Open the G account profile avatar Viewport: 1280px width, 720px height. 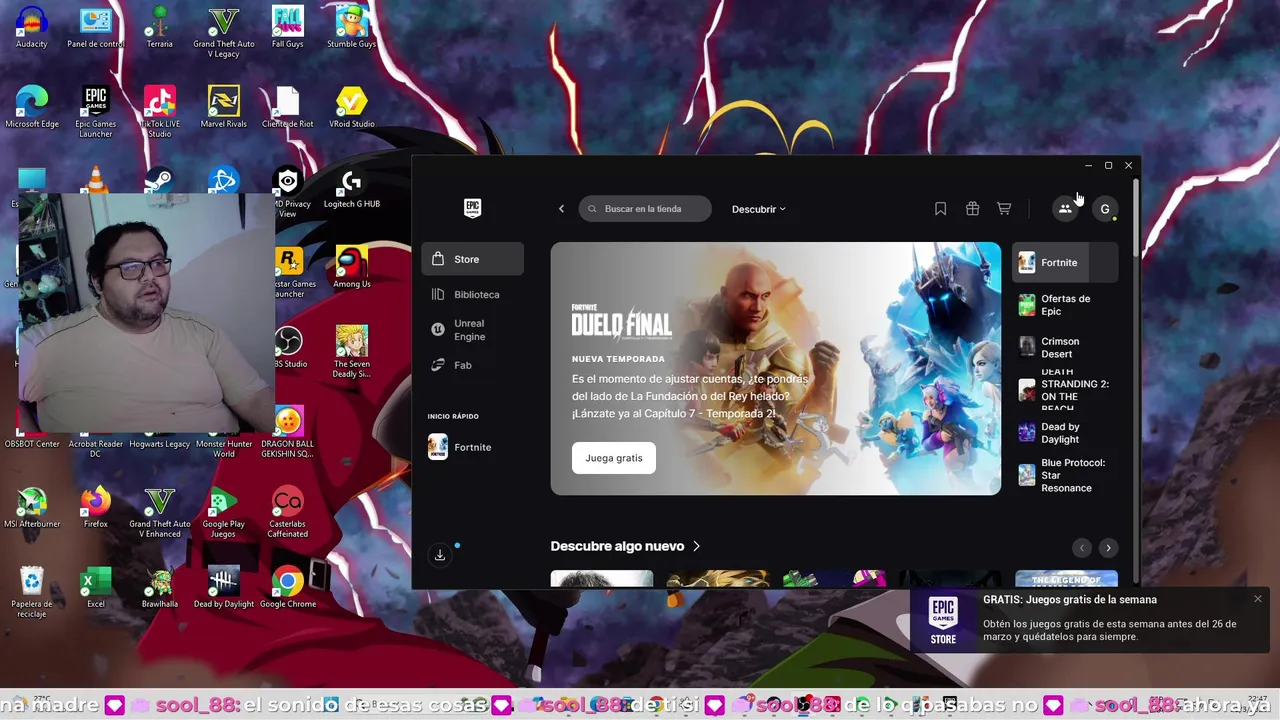[1105, 209]
